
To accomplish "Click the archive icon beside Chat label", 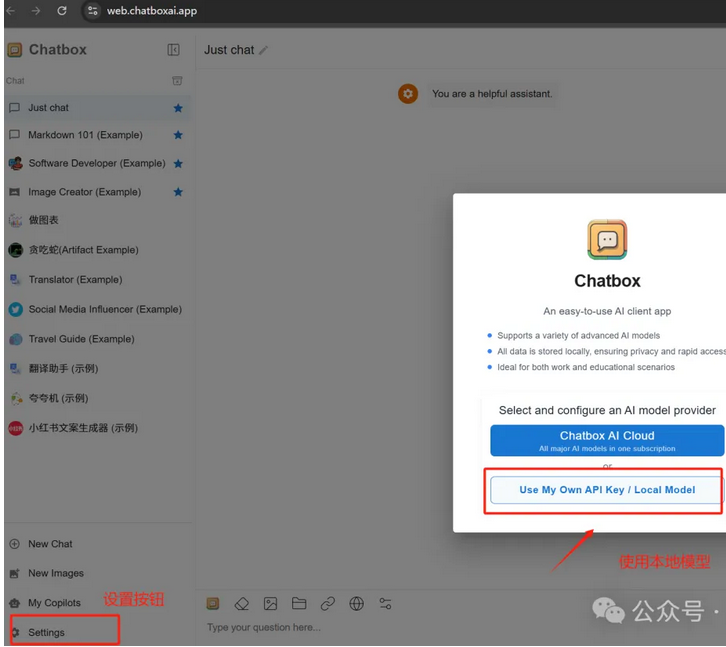I will (x=177, y=81).
